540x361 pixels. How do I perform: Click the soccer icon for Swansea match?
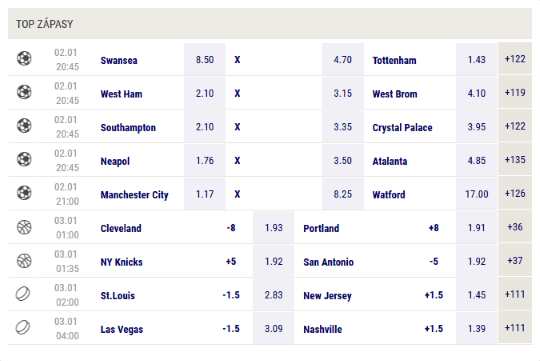[24, 59]
